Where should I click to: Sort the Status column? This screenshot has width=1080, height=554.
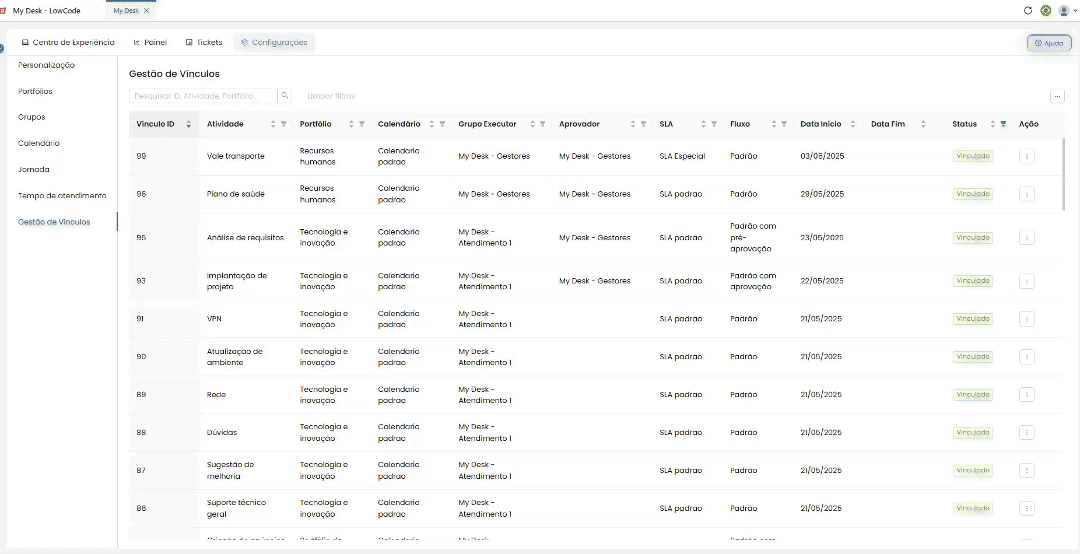click(993, 124)
